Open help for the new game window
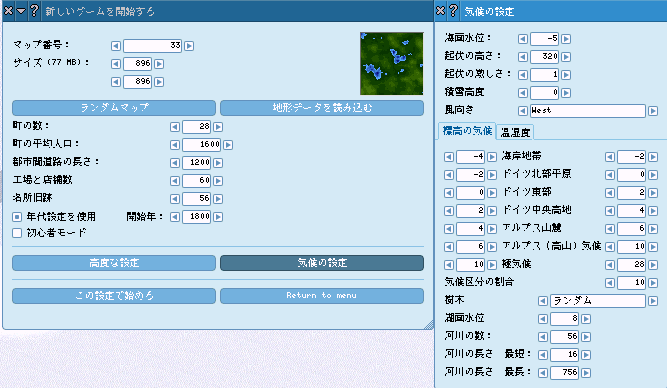Screen dimensions: 667x388 click(34, 10)
